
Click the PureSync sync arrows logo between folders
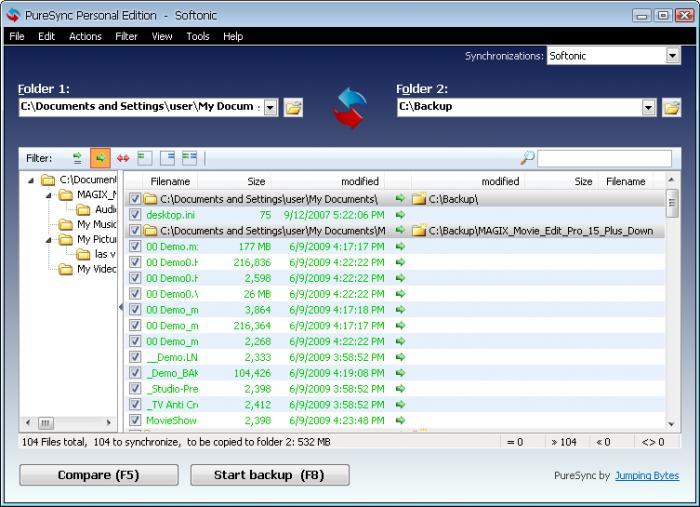click(x=350, y=108)
